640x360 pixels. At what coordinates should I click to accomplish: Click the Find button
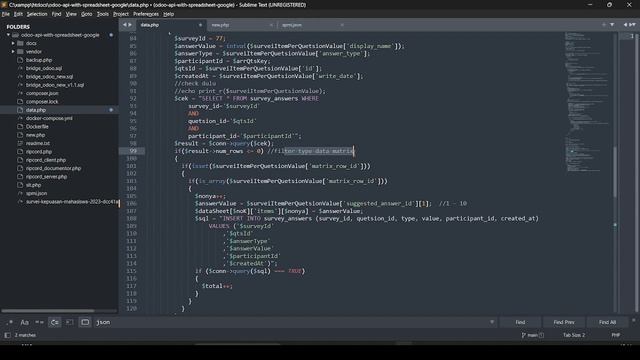pos(520,322)
